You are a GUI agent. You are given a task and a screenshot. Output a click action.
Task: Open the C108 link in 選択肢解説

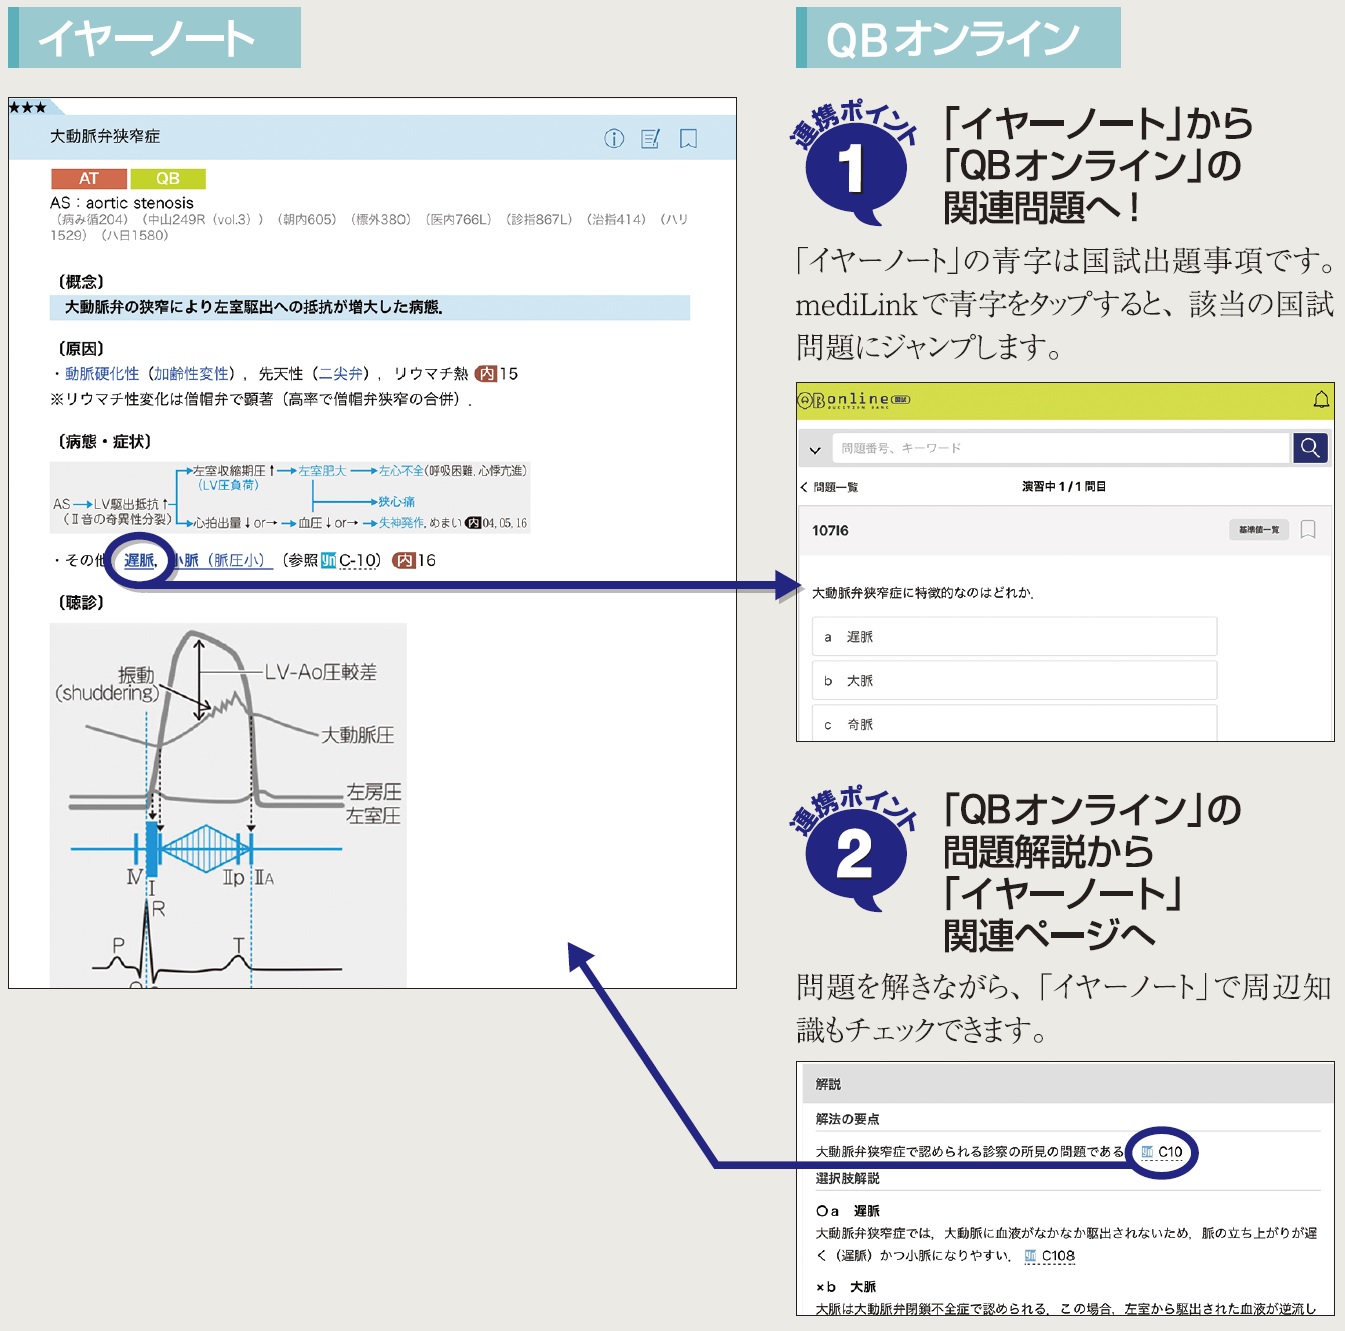pos(1050,1257)
